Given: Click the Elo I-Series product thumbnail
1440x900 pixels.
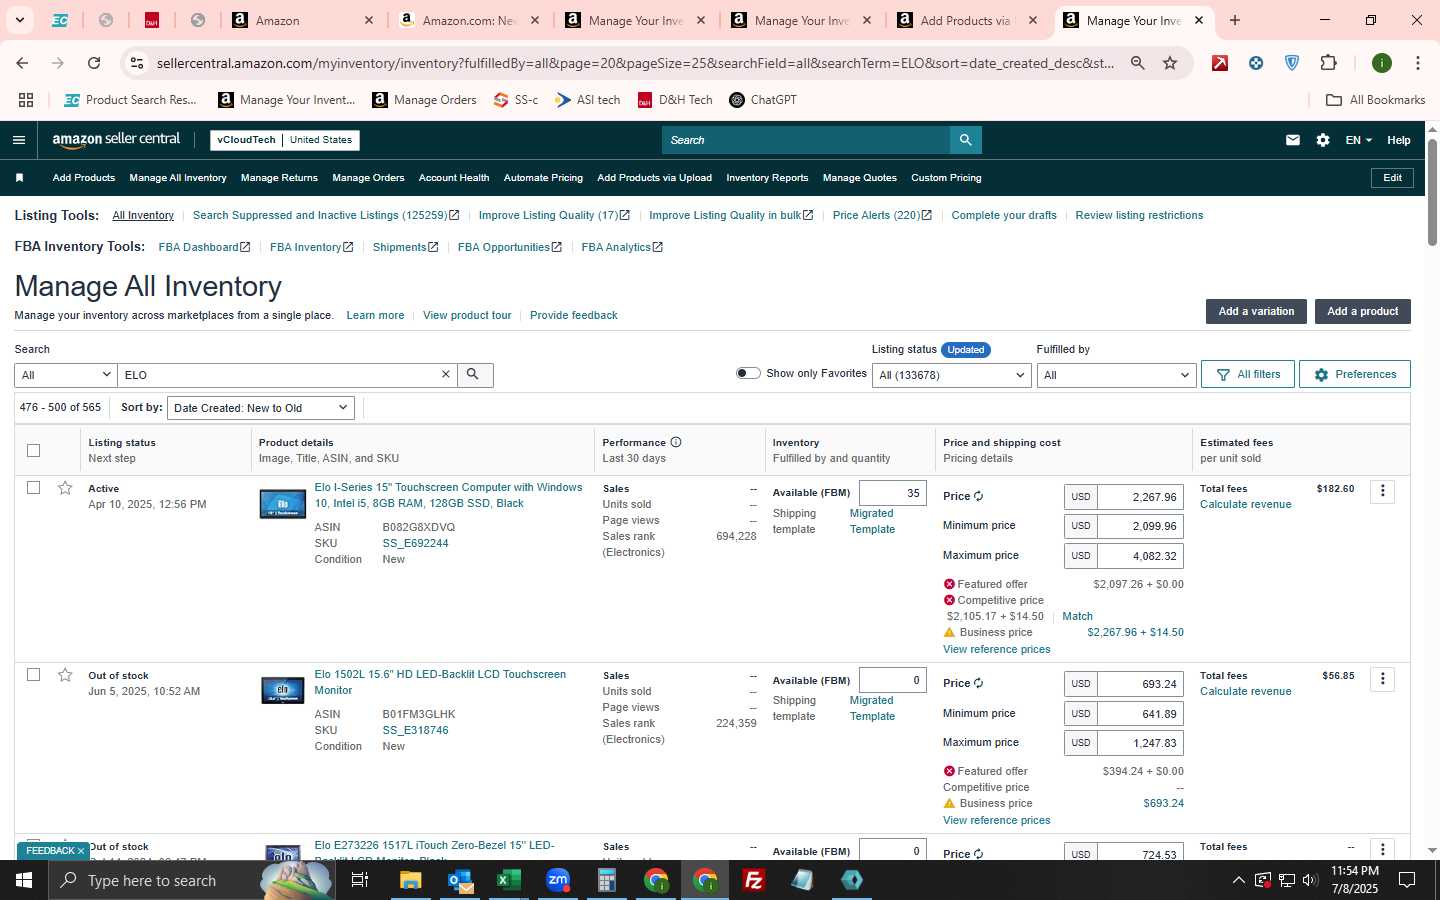Looking at the screenshot, I should pos(282,504).
